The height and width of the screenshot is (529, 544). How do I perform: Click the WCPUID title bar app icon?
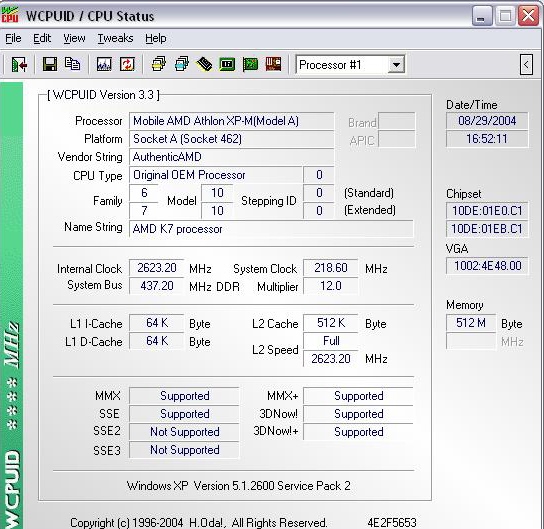(x=10, y=15)
